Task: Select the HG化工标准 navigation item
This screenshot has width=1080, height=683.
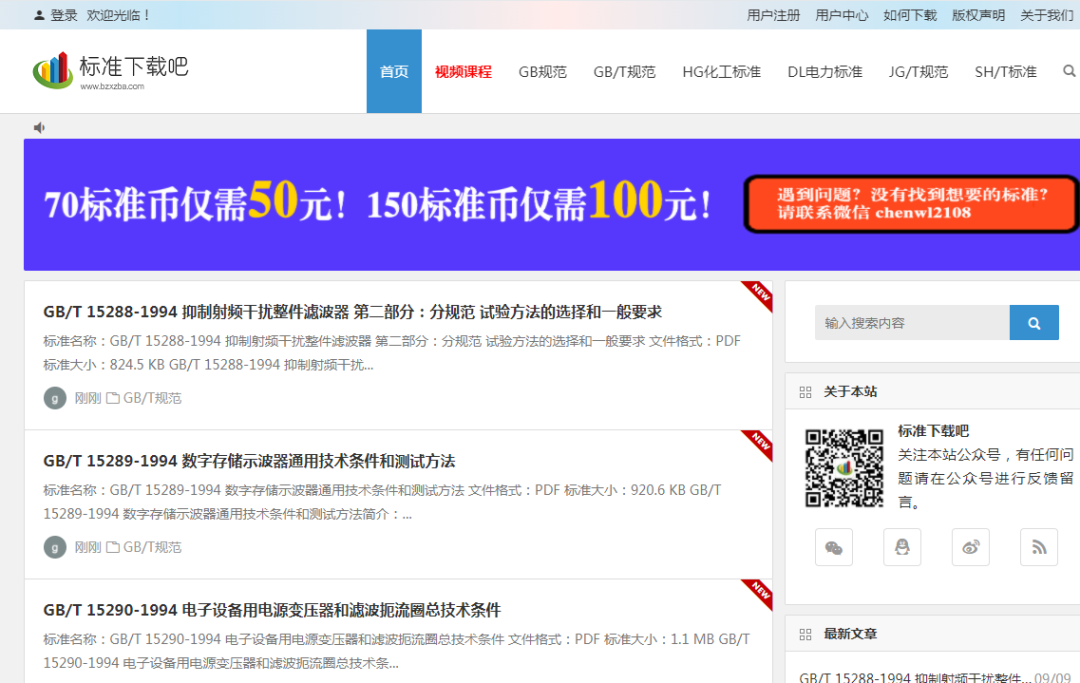Action: click(722, 71)
